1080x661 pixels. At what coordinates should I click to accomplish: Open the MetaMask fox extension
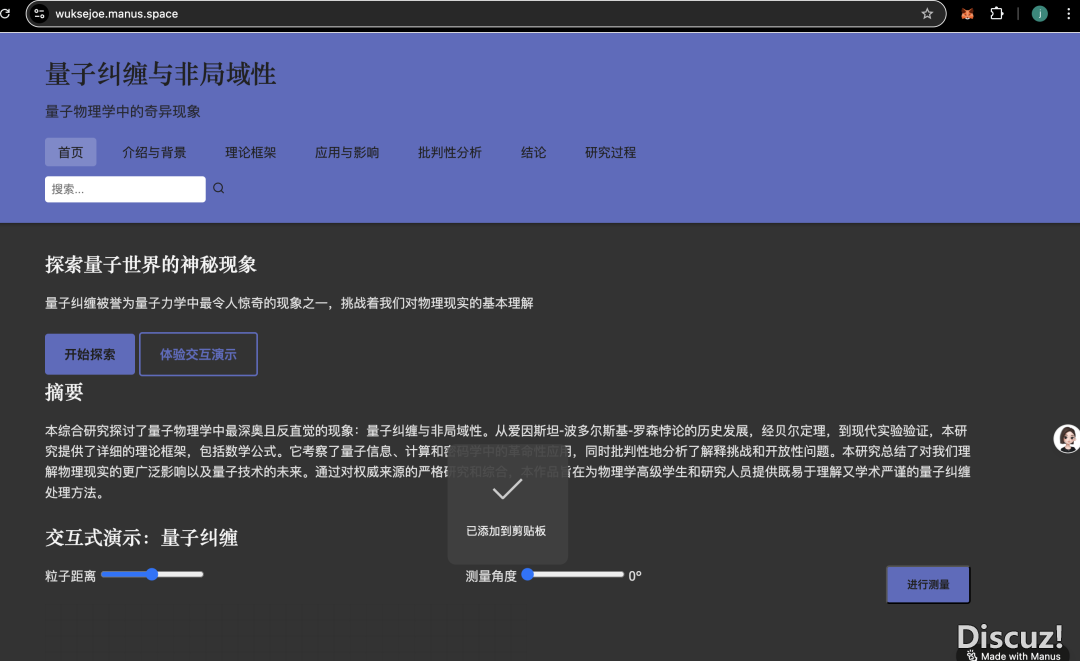(967, 14)
